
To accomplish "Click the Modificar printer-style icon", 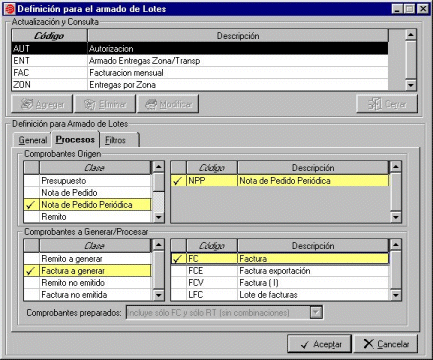I will 151,104.
